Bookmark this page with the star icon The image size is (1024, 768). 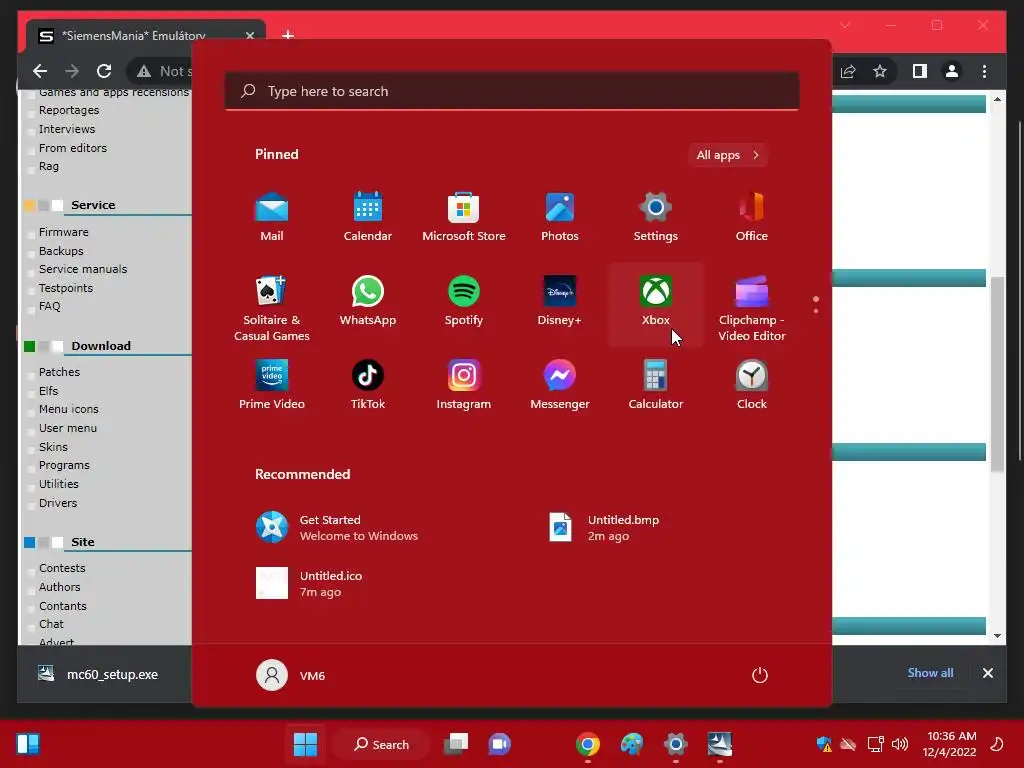(880, 71)
